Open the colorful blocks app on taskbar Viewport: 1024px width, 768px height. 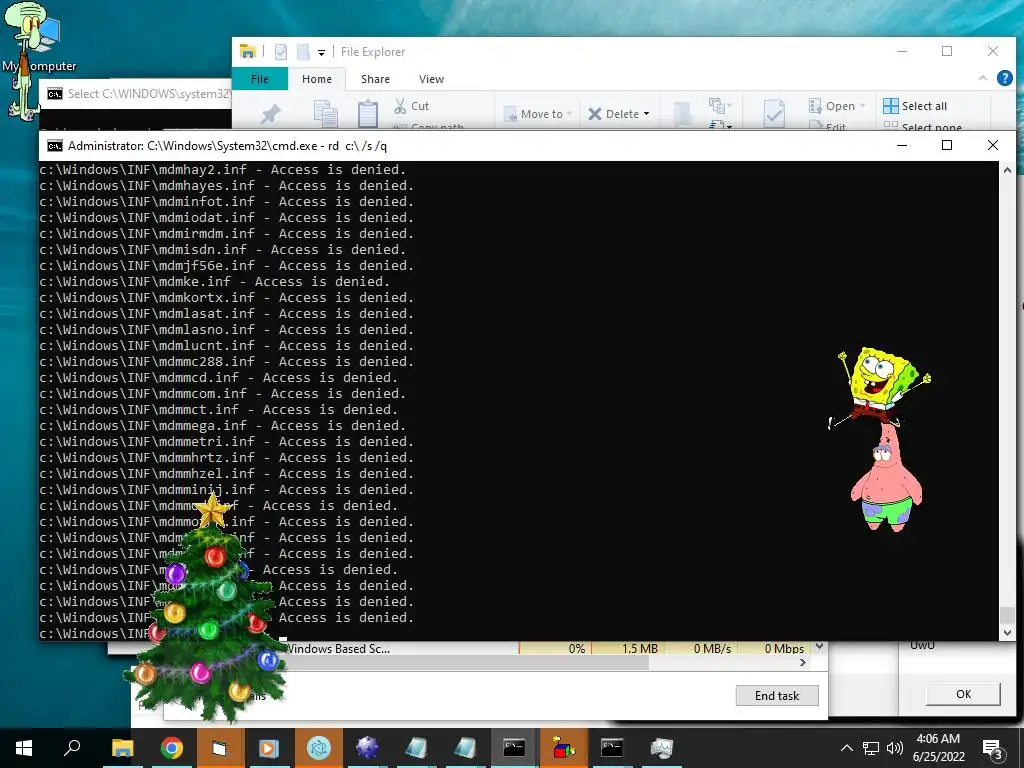point(563,748)
